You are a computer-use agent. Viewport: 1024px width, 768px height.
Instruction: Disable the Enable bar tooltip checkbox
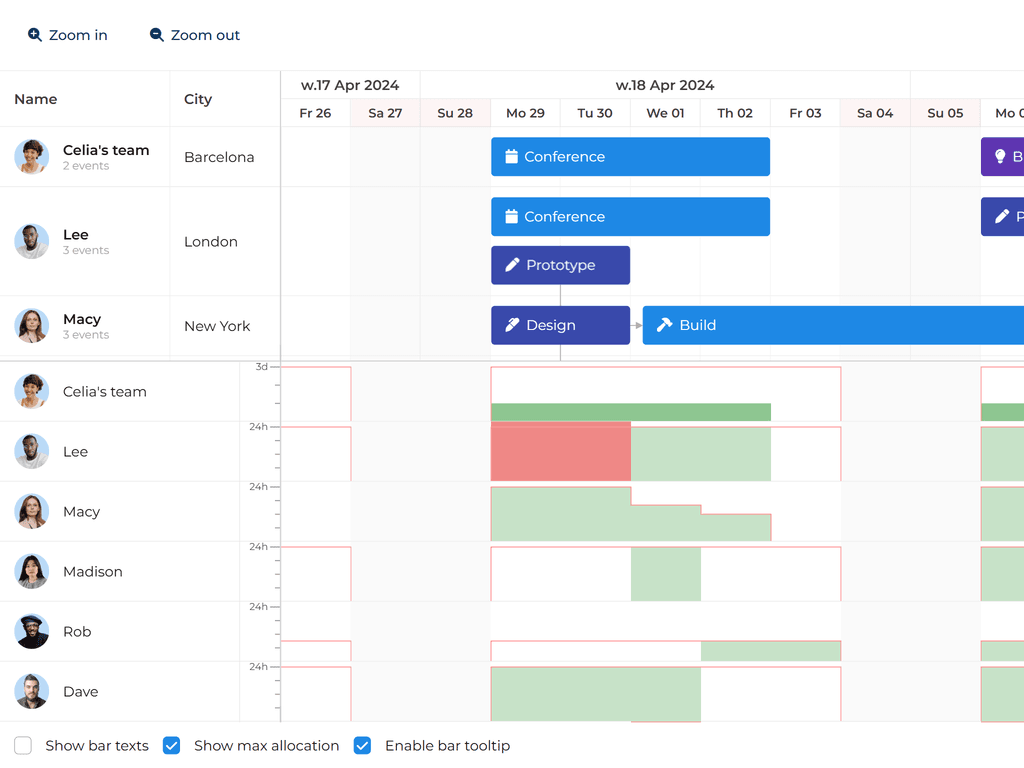(x=362, y=745)
